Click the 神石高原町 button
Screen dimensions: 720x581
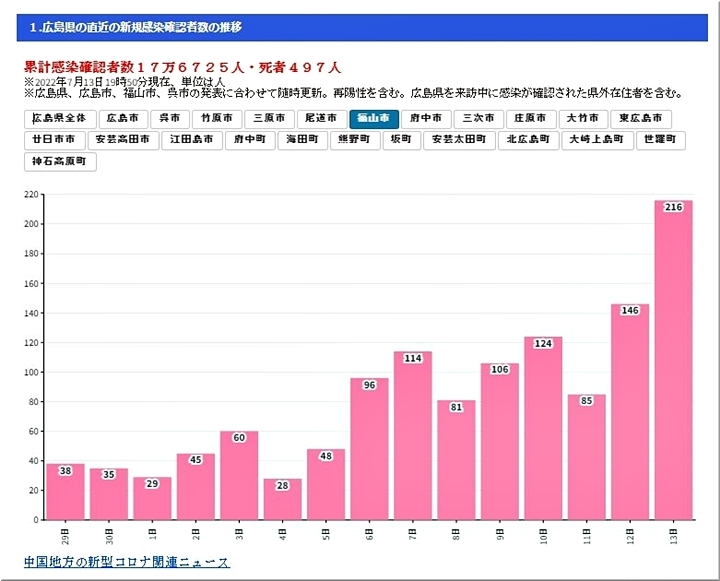pos(59,161)
